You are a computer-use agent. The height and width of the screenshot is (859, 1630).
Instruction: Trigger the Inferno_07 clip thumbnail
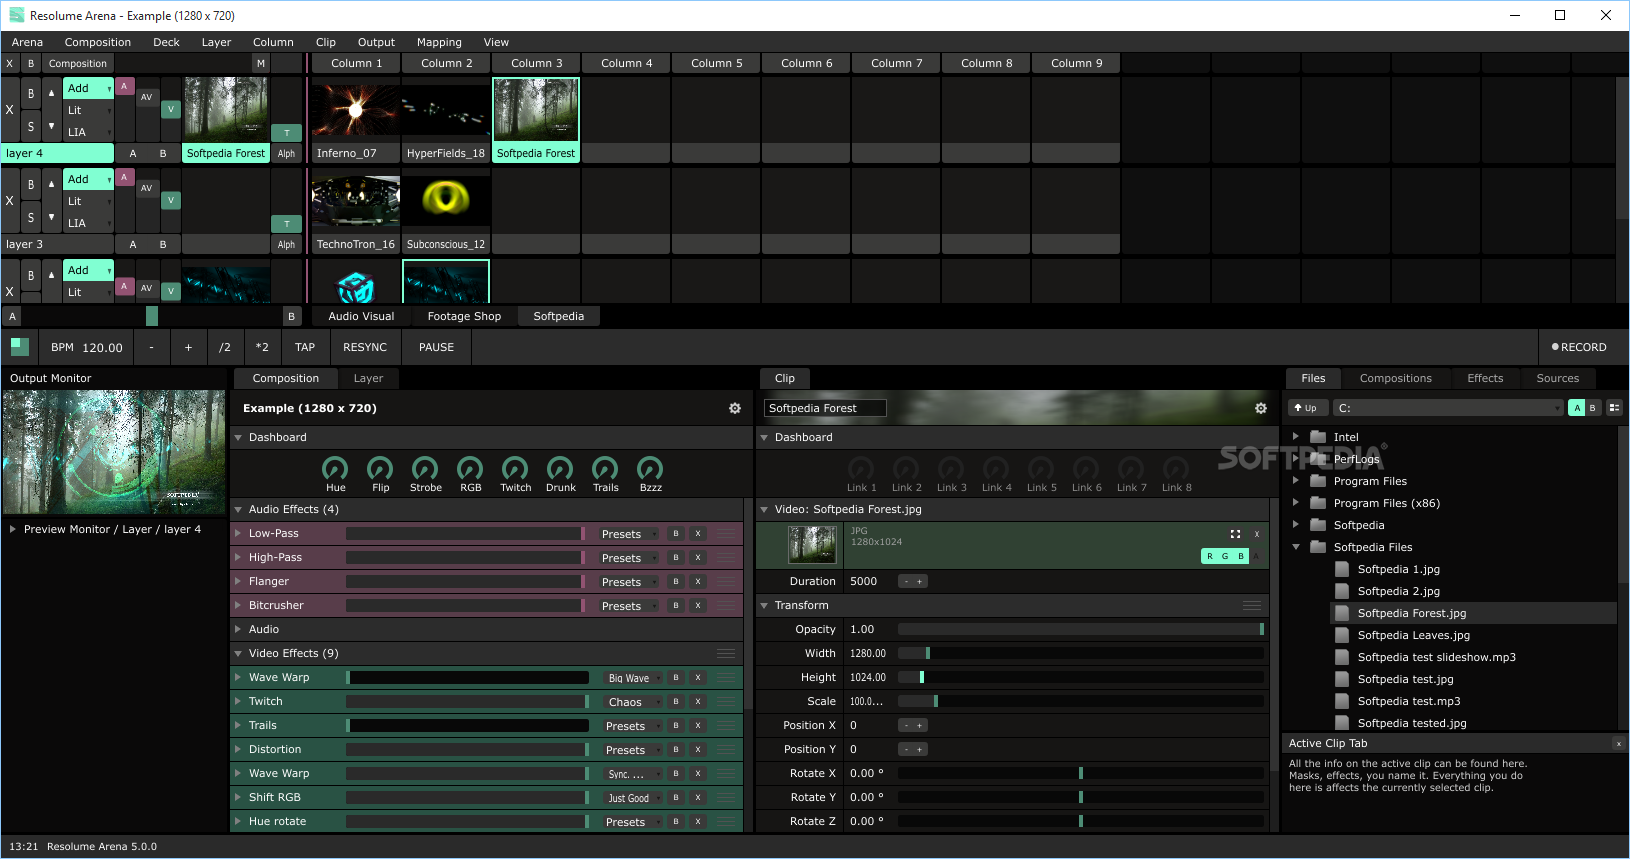pos(355,110)
